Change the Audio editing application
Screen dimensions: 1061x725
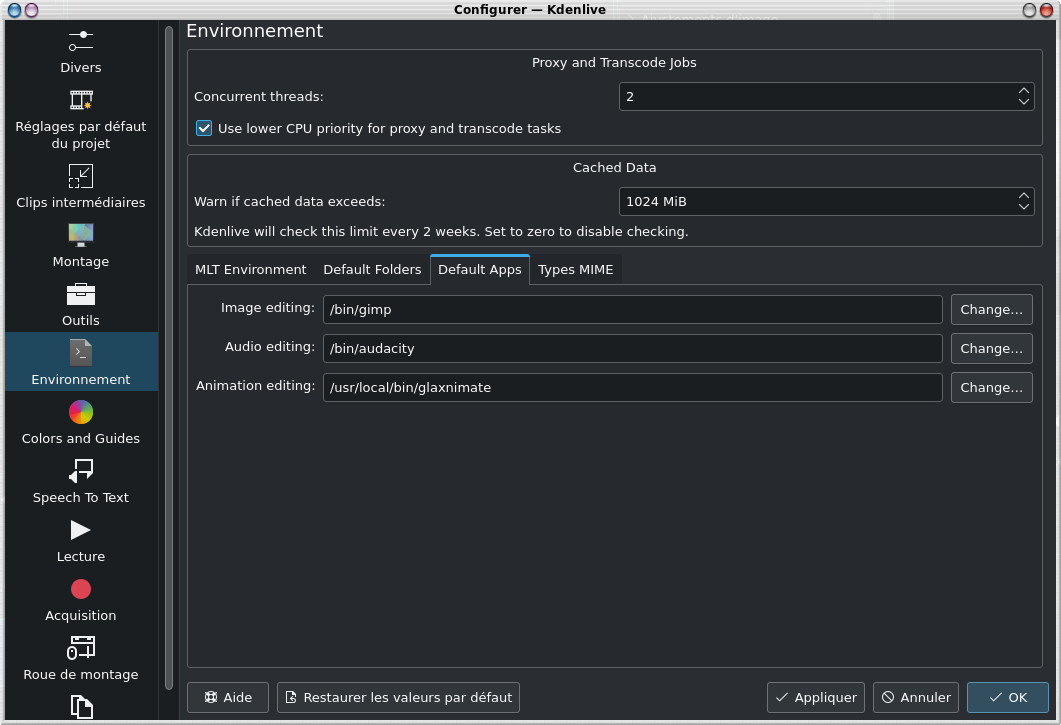click(991, 348)
